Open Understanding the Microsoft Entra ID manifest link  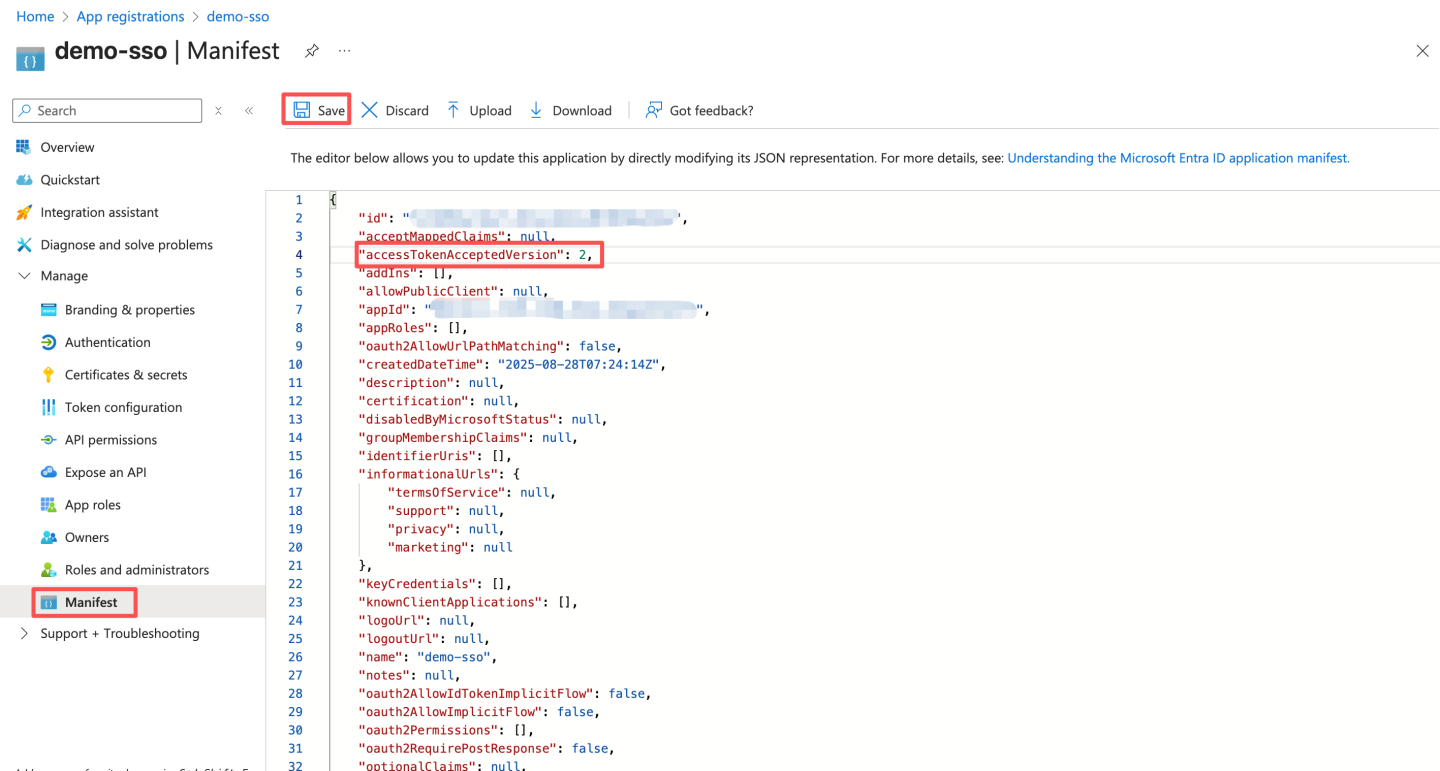pyautogui.click(x=1178, y=158)
